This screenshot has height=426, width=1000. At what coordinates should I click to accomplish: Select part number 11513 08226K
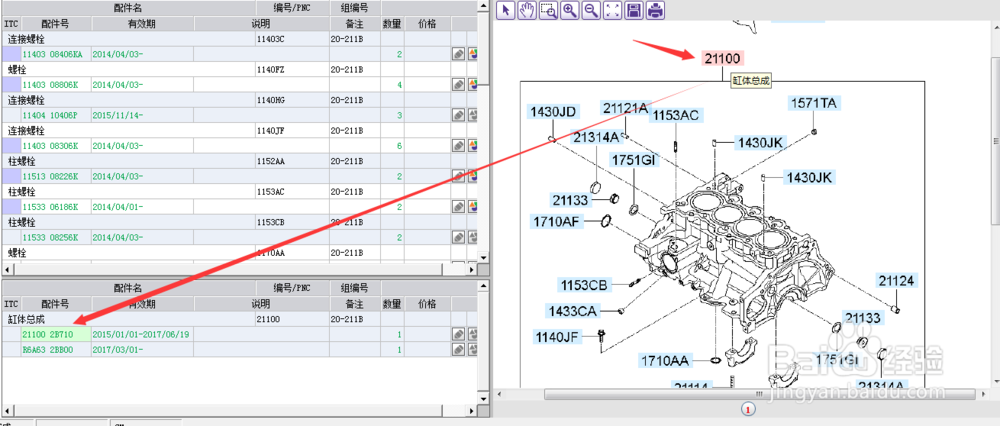50,177
